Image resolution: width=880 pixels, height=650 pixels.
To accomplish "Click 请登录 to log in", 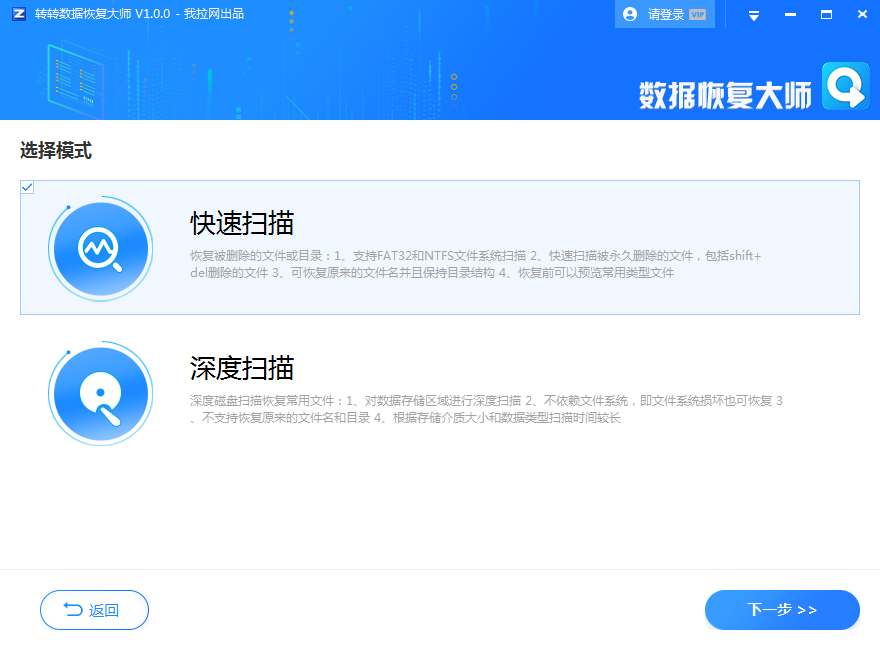I will point(666,15).
